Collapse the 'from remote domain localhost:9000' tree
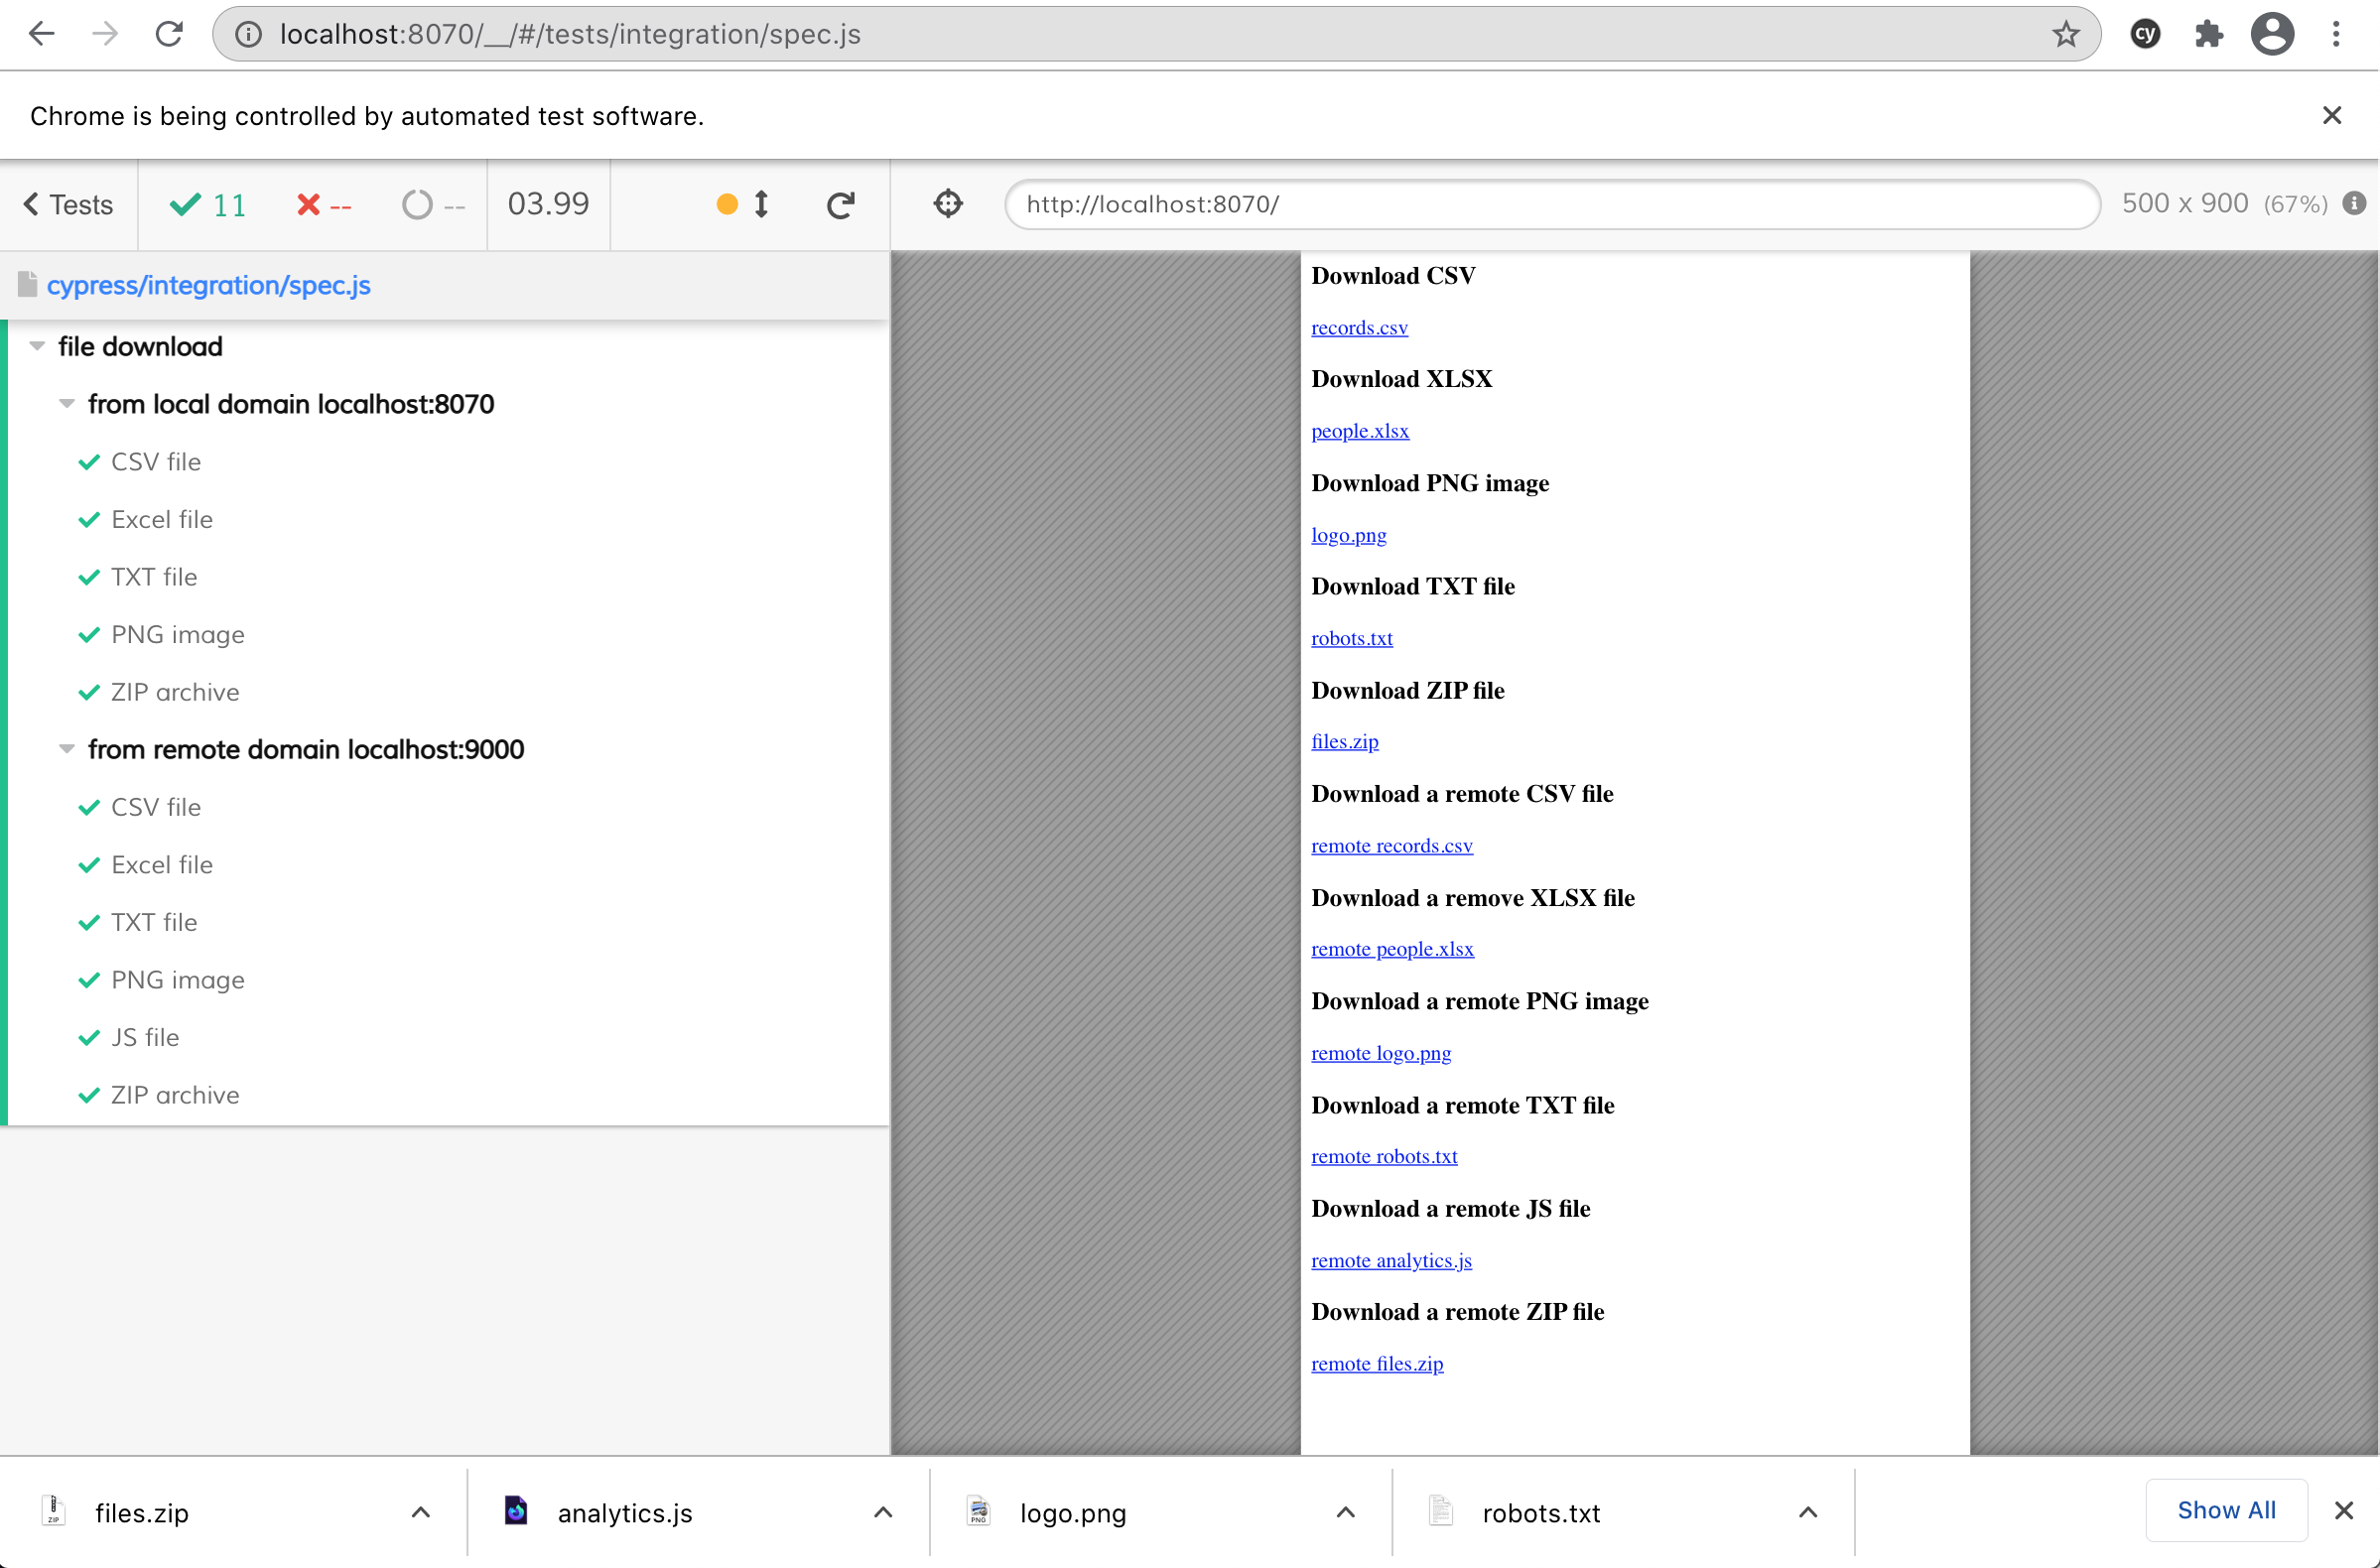 coord(63,749)
